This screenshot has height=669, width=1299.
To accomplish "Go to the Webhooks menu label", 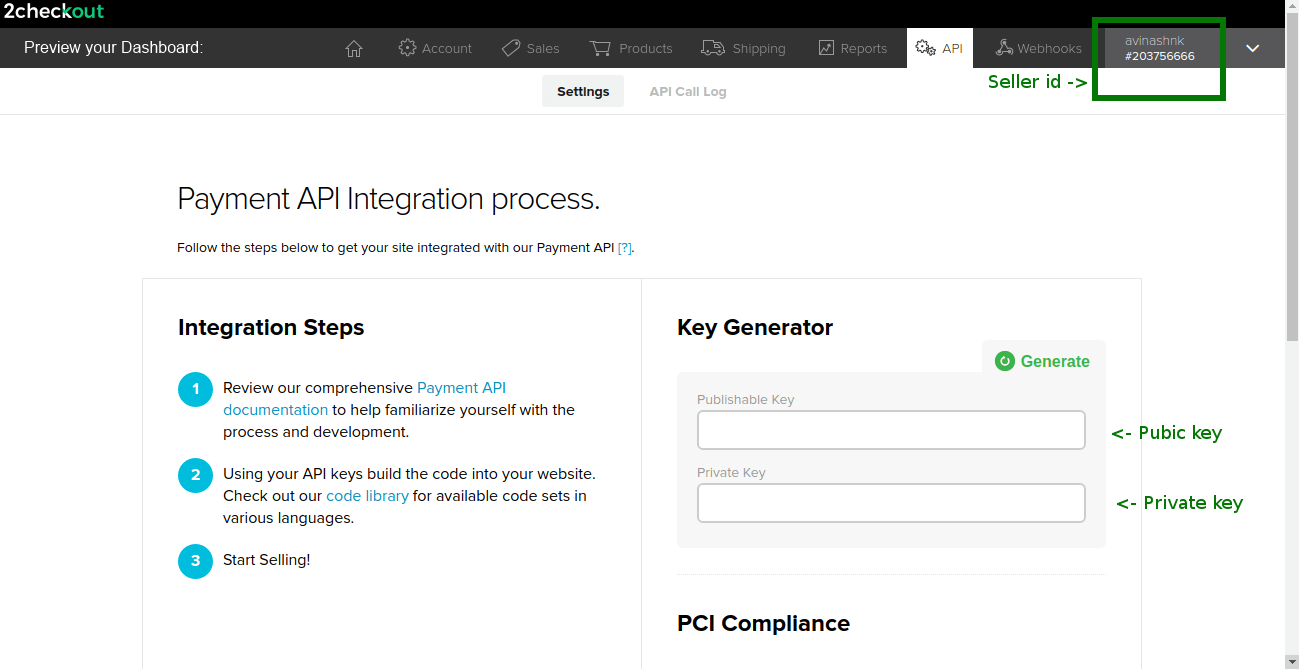I will pyautogui.click(x=1049, y=48).
